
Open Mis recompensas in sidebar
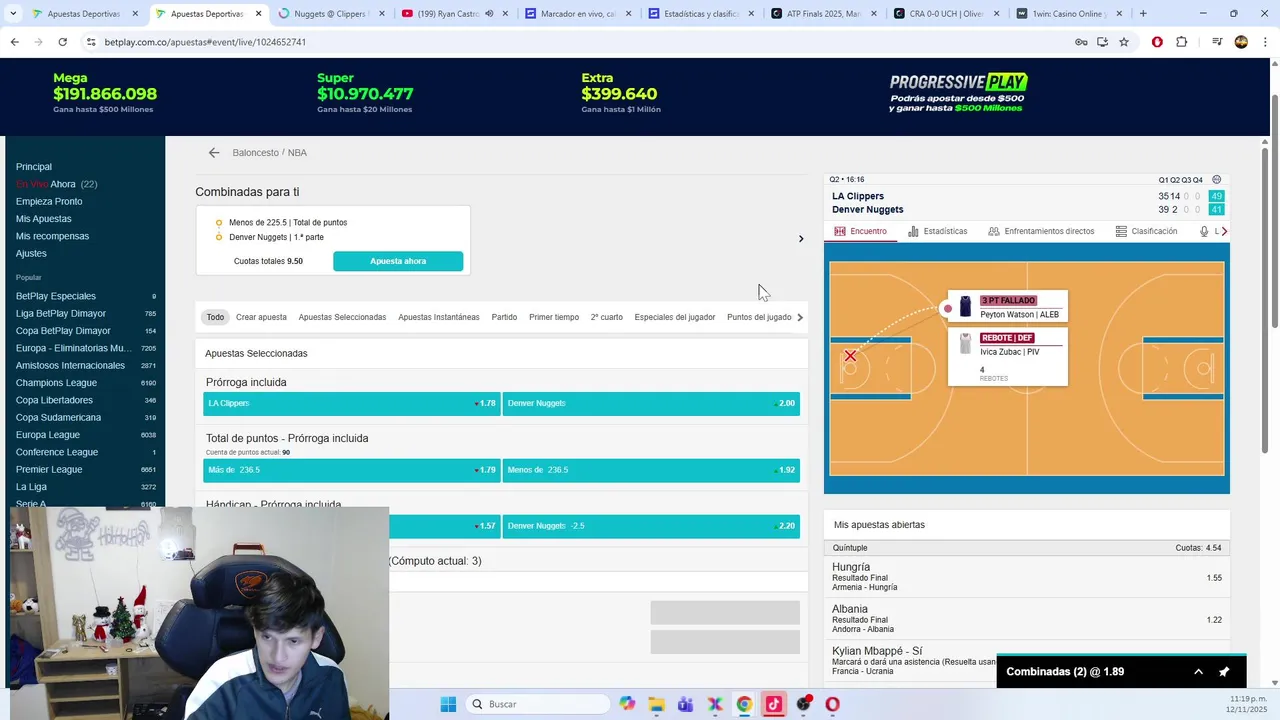tap(52, 236)
